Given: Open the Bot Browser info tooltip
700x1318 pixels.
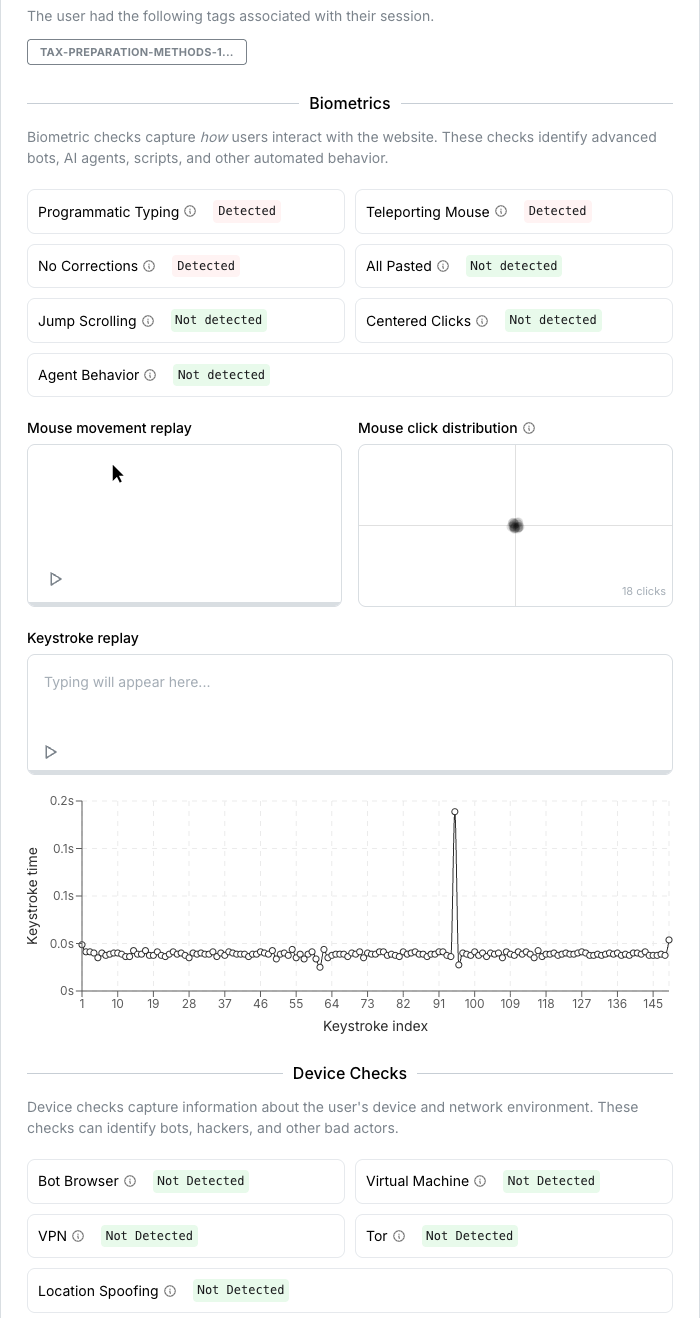Looking at the screenshot, I should coord(130,1181).
